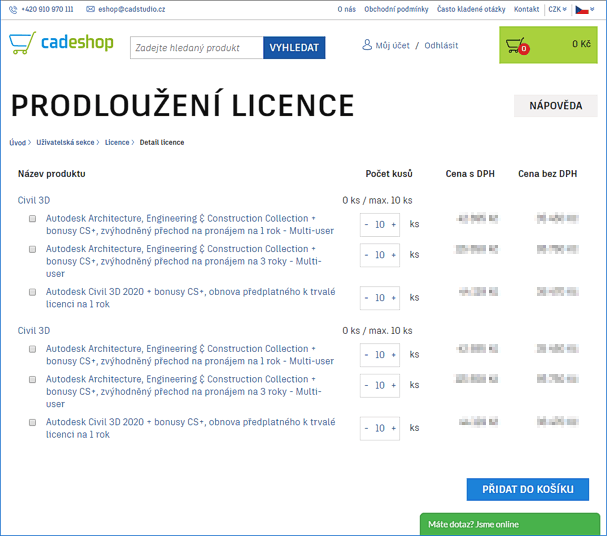Check the first Autodesk Civil 3D 2020 checkbox
Screen dimensions: 607x536
32,293
